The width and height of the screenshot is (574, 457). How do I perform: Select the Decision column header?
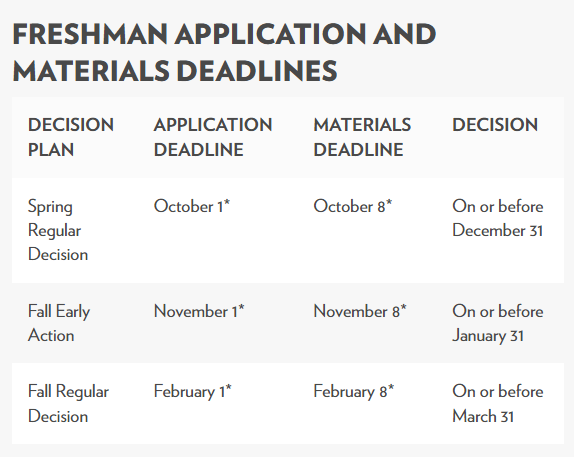(495, 125)
